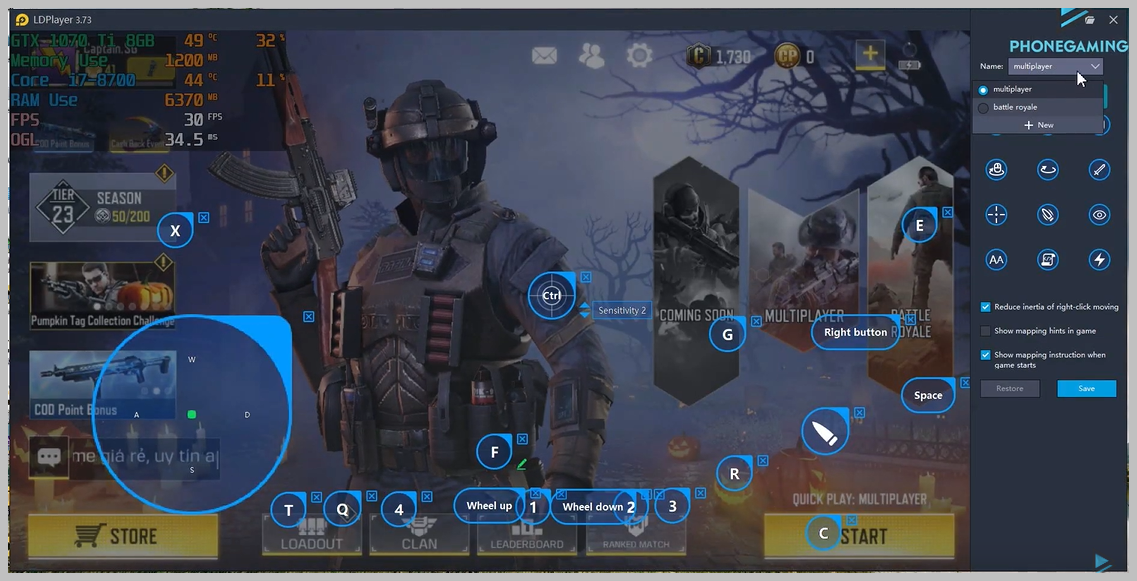Click the yellow plus add CP icon
The image size is (1137, 581).
point(870,54)
